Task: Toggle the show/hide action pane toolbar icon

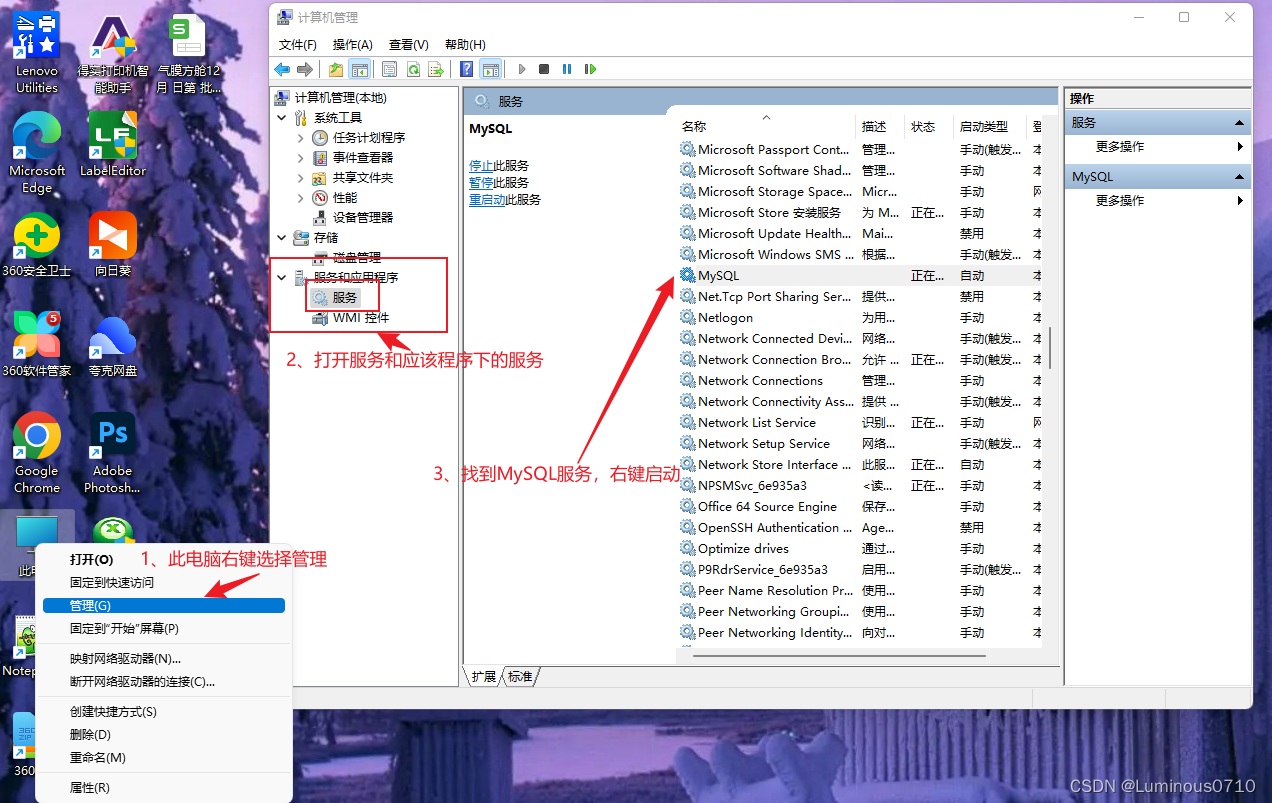Action: (490, 69)
